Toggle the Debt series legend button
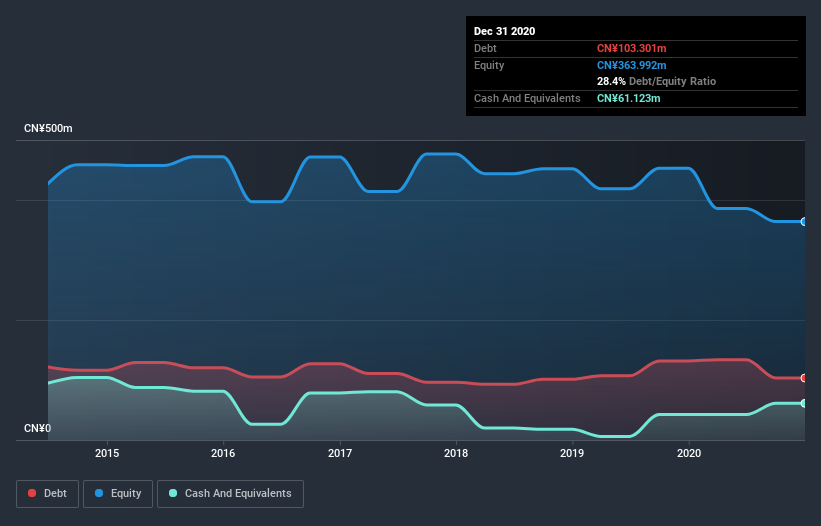 click(48, 494)
